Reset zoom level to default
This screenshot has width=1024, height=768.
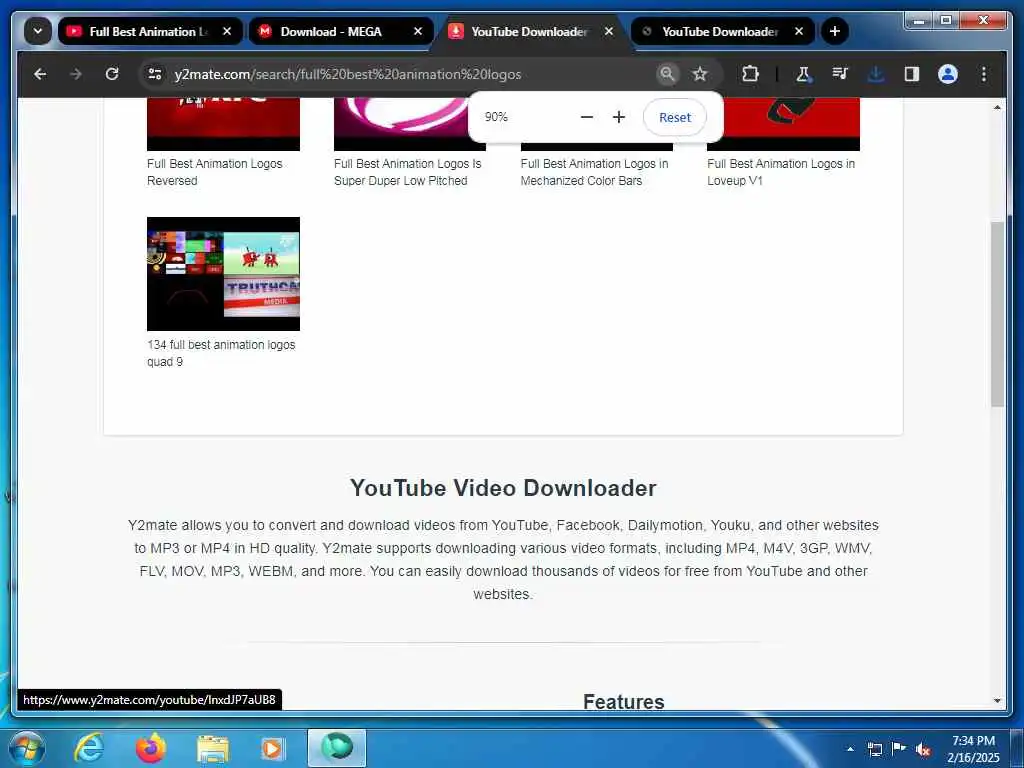pyautogui.click(x=675, y=118)
